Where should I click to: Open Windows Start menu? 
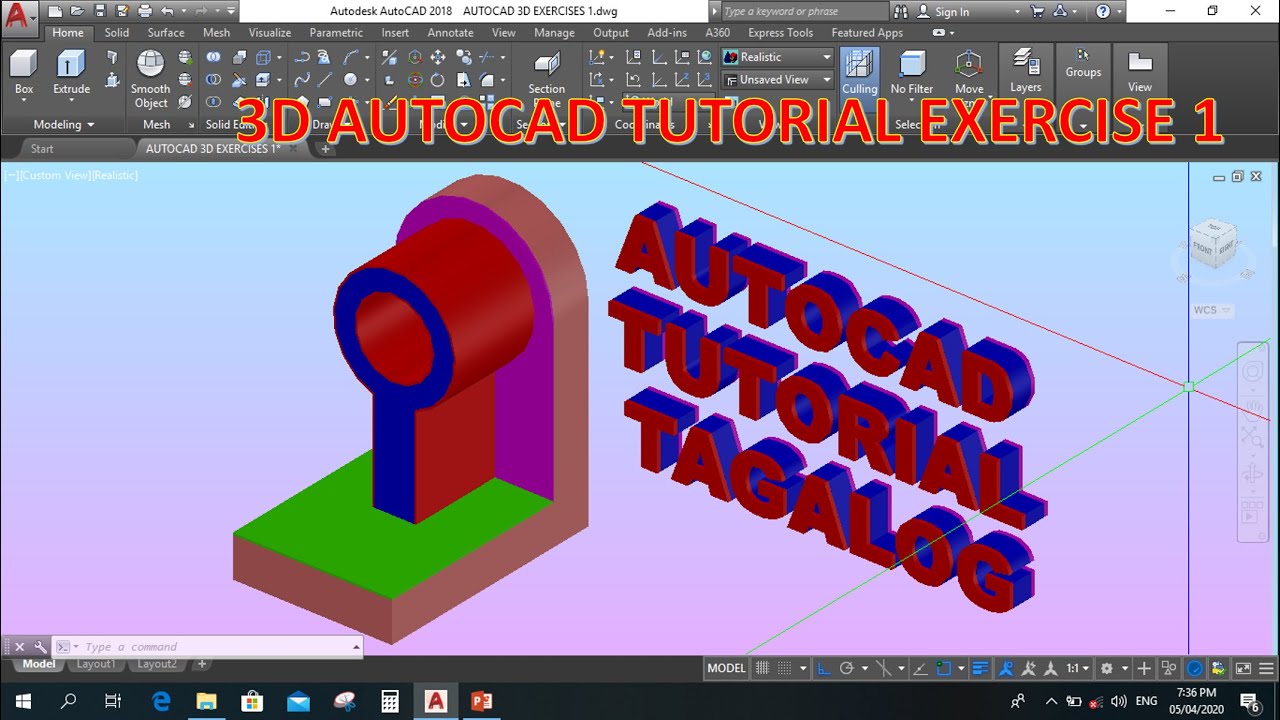pos(23,701)
